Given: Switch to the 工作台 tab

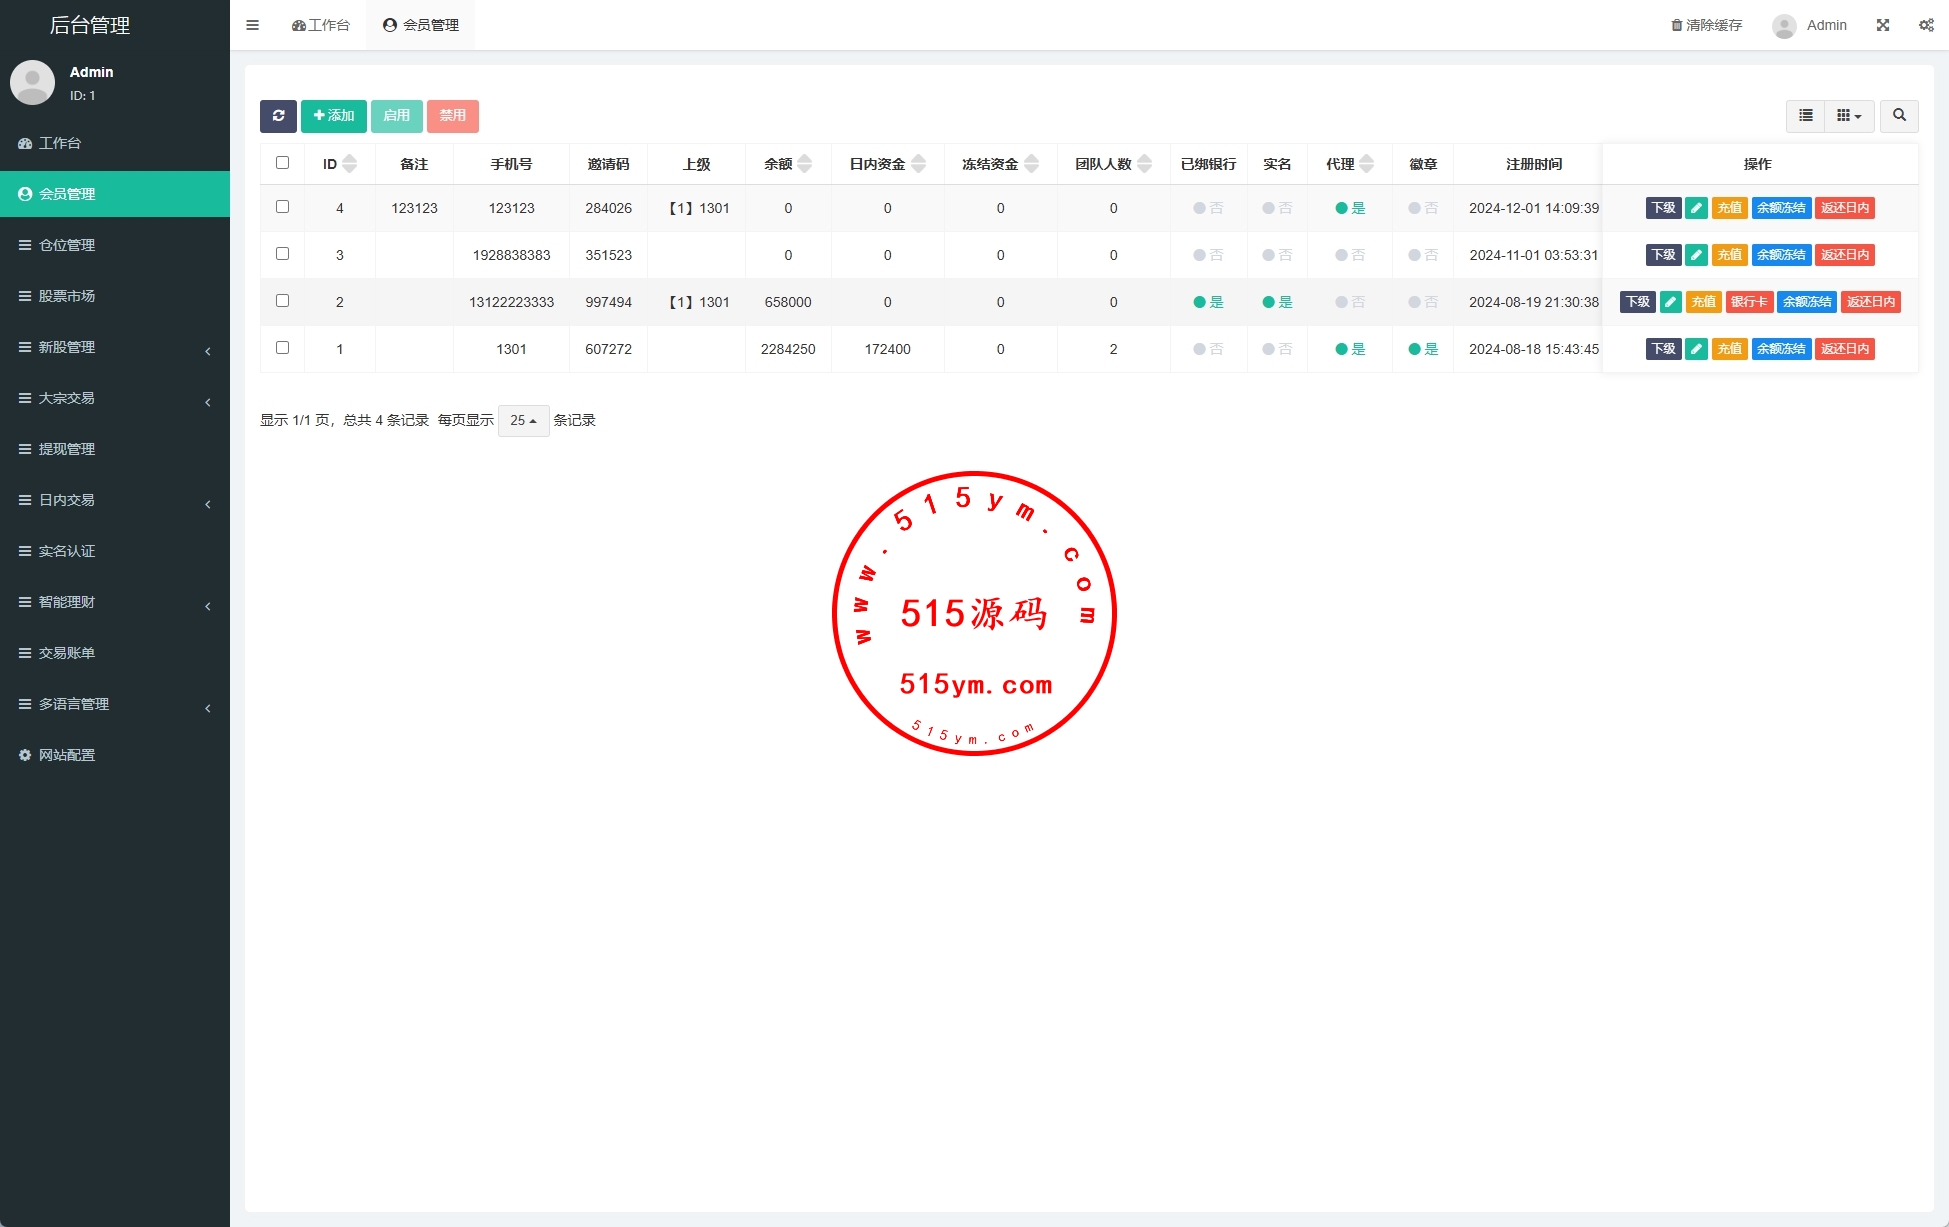Looking at the screenshot, I should tap(321, 25).
